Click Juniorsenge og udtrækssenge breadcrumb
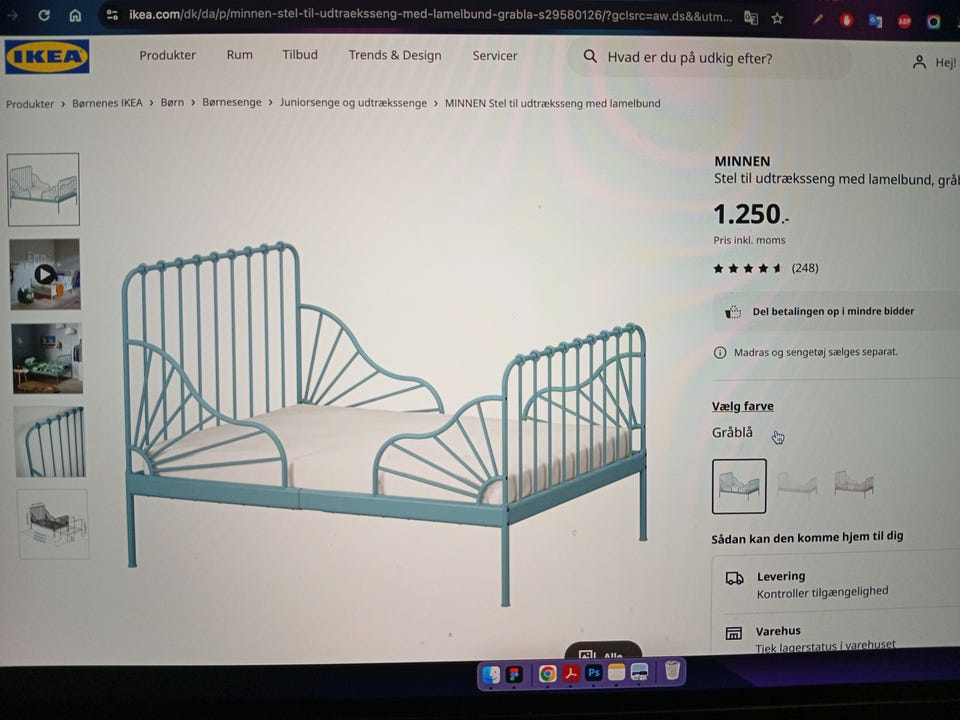The height and width of the screenshot is (720, 960). [x=353, y=102]
